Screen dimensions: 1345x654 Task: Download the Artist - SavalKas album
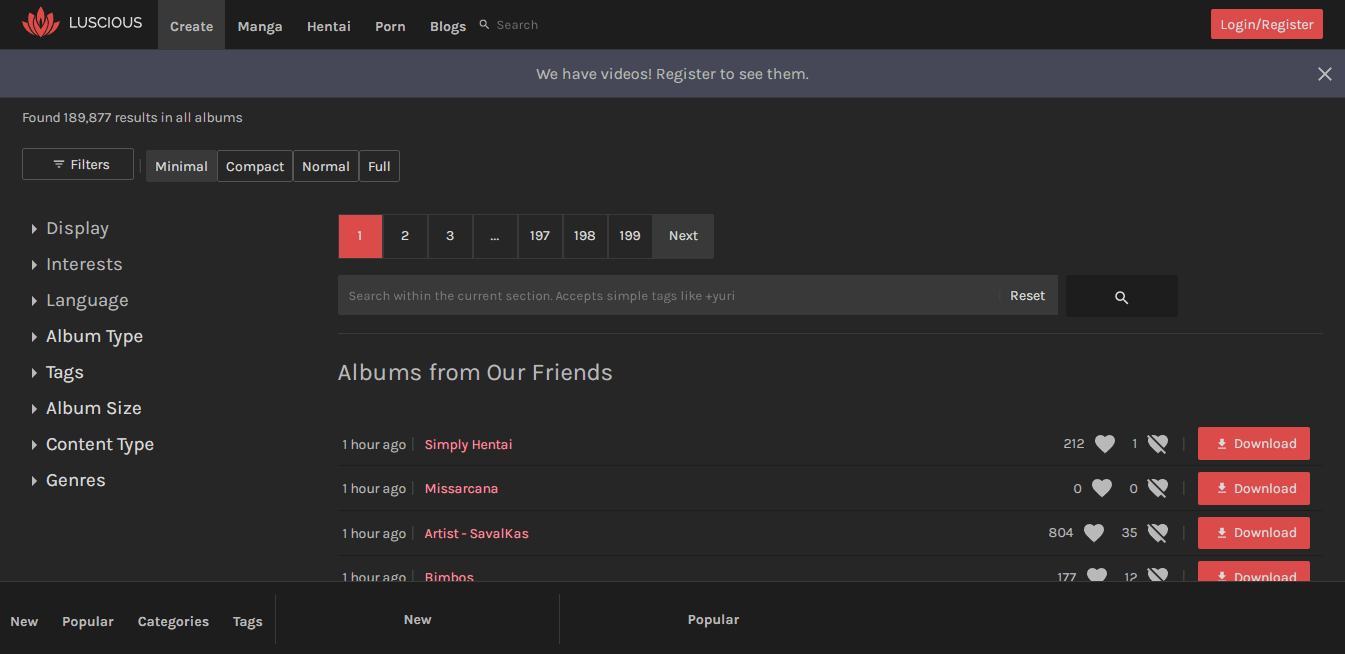(x=1254, y=533)
